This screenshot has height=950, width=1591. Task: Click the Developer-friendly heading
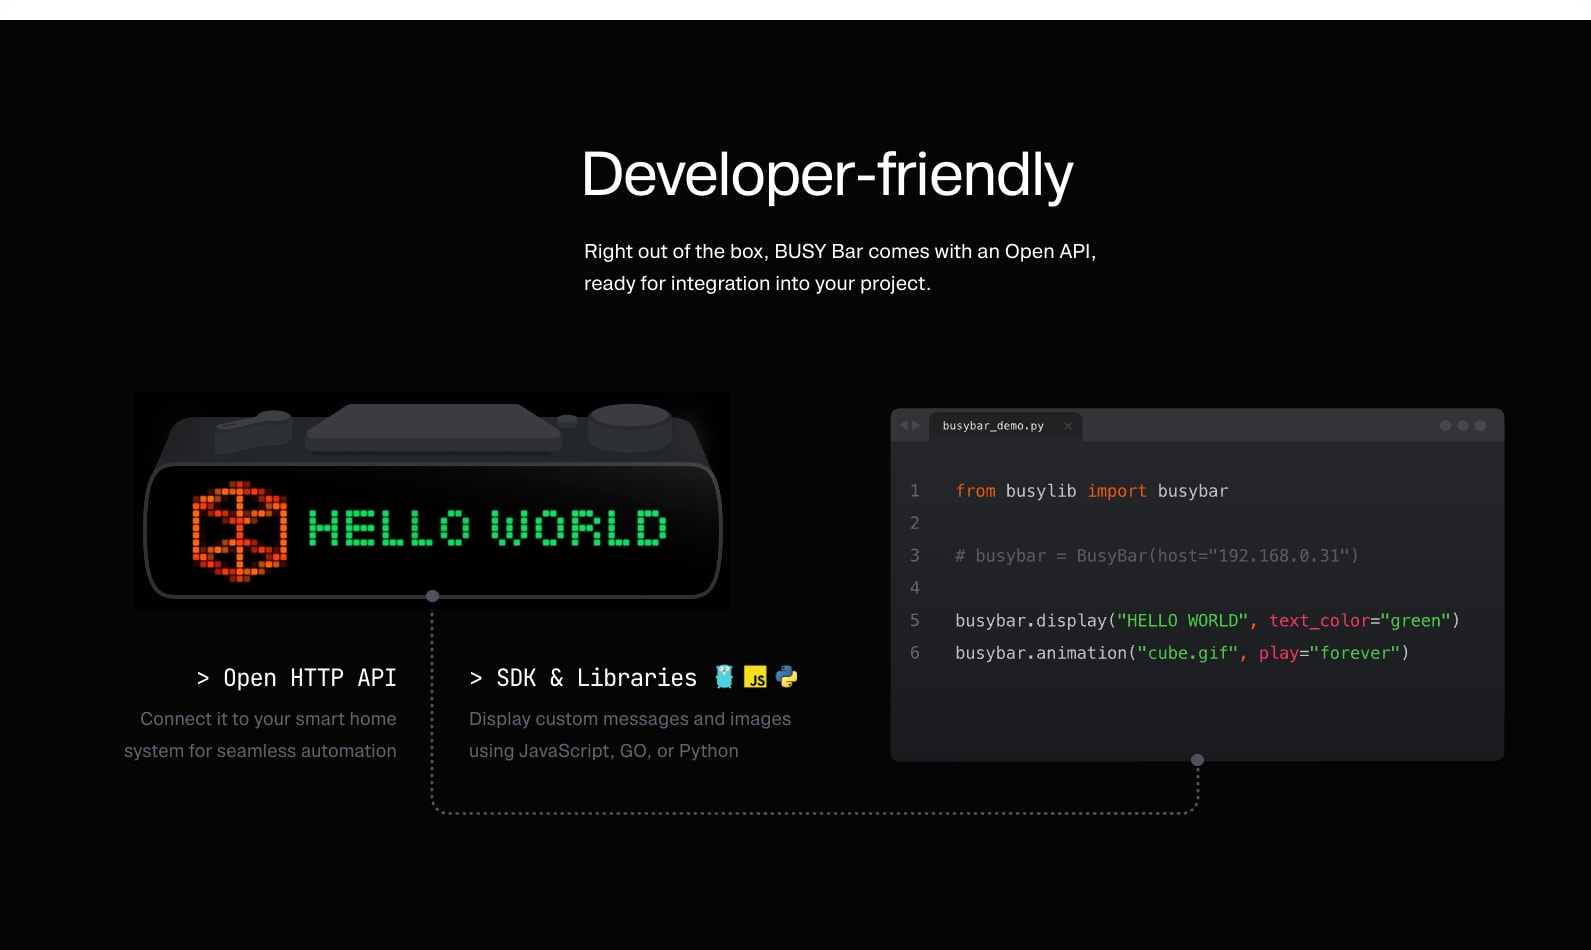click(x=827, y=175)
